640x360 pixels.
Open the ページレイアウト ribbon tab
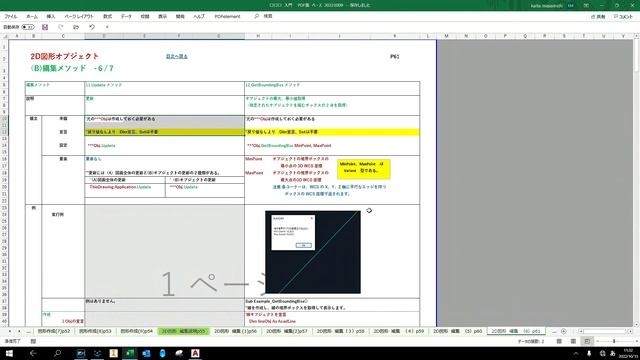[79, 16]
